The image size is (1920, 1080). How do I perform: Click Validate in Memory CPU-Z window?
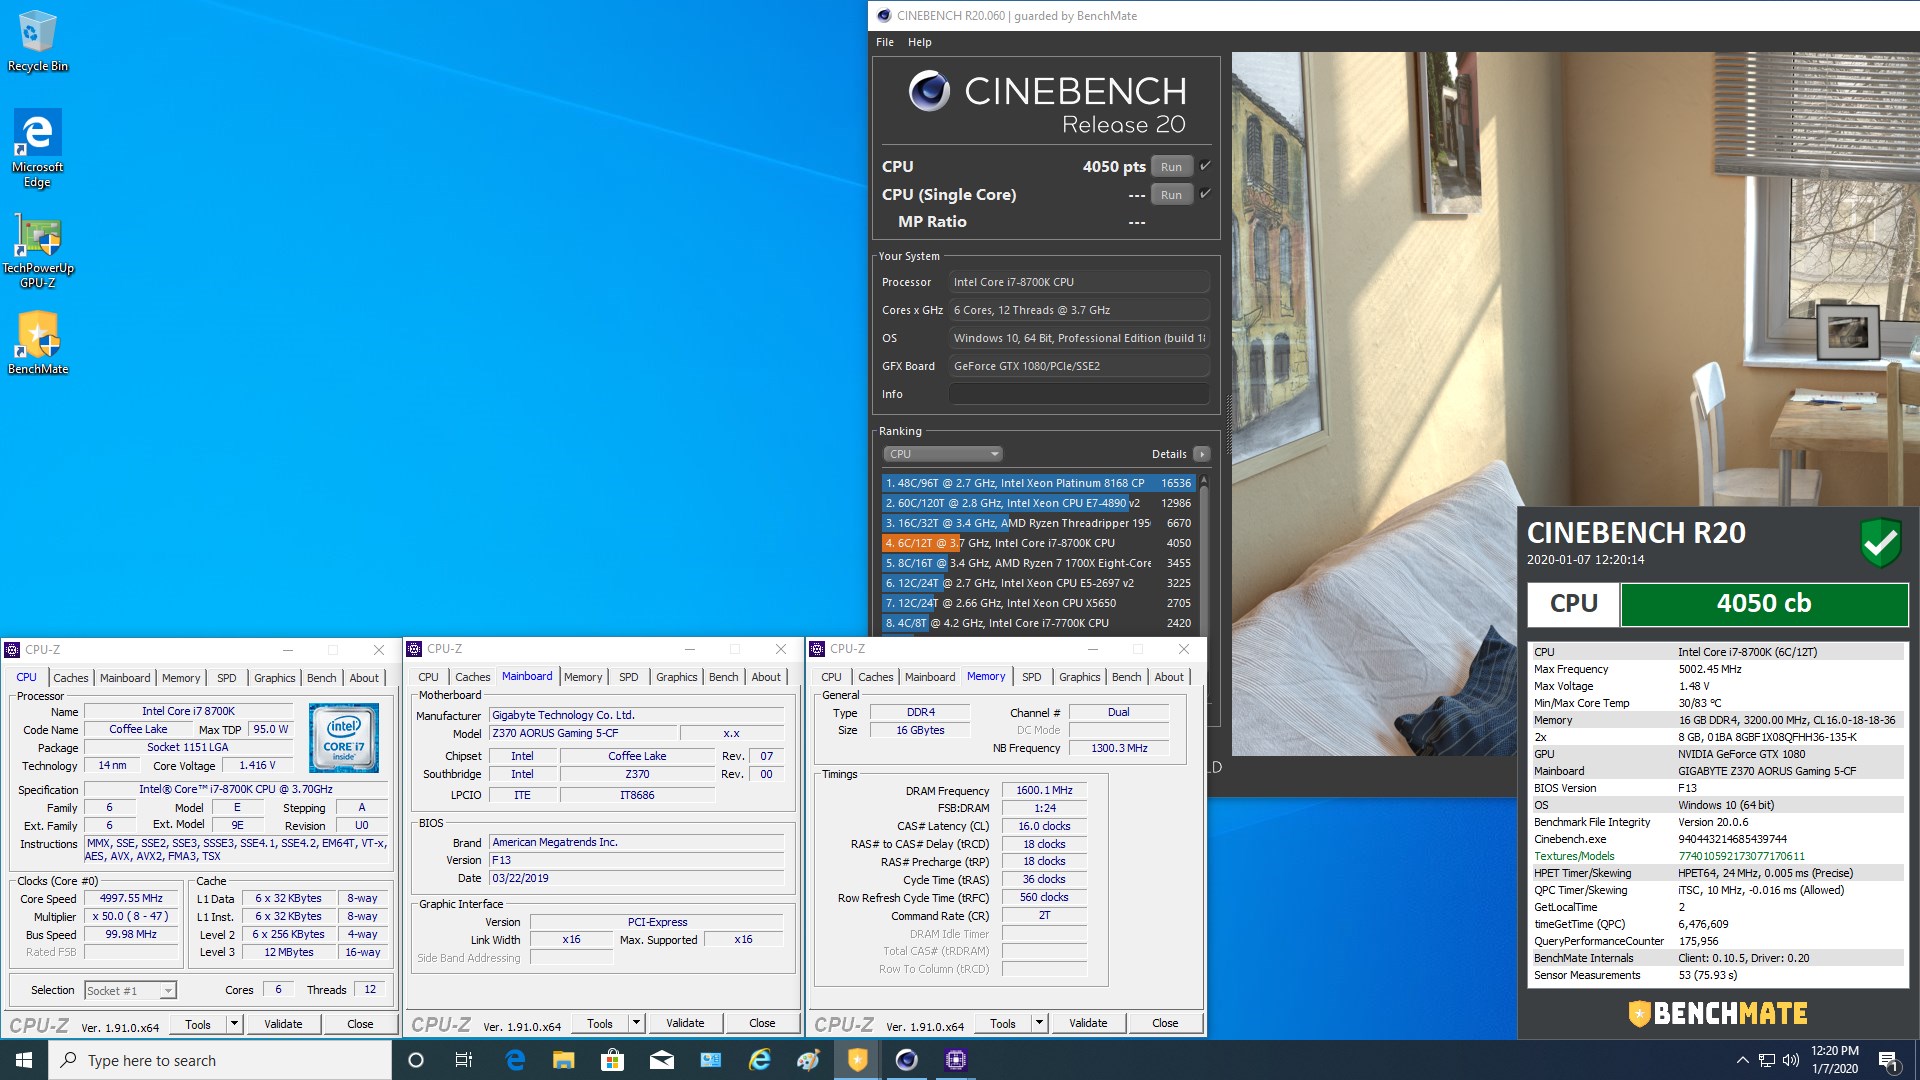click(1088, 1023)
